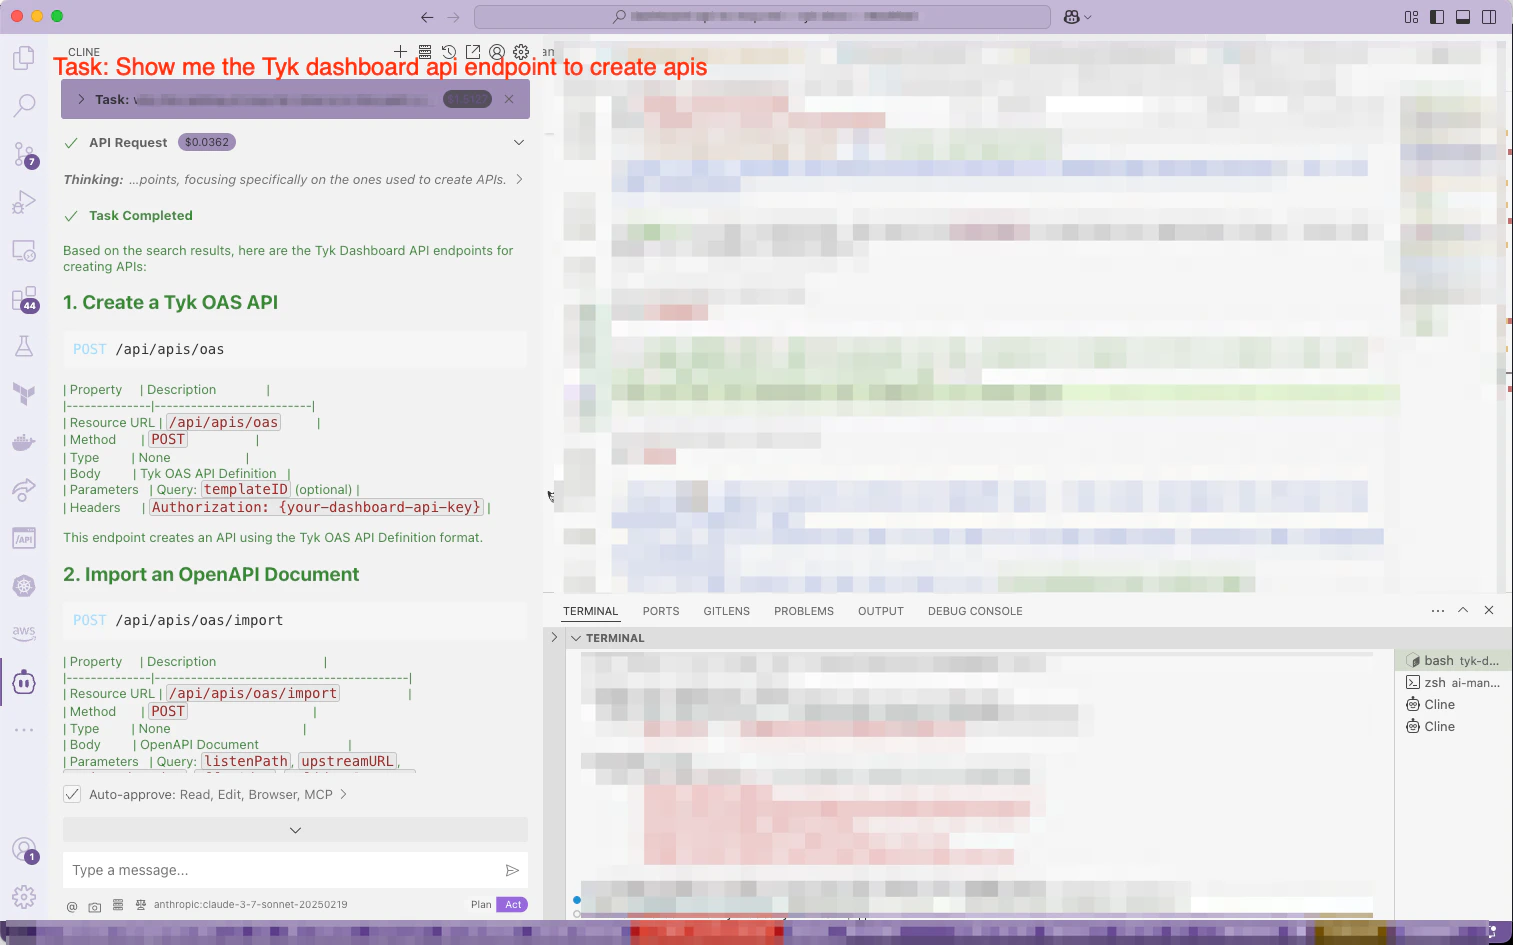This screenshot has height=945, width=1513.
Task: Expand the Auto-approve options chevron
Action: [x=343, y=794]
